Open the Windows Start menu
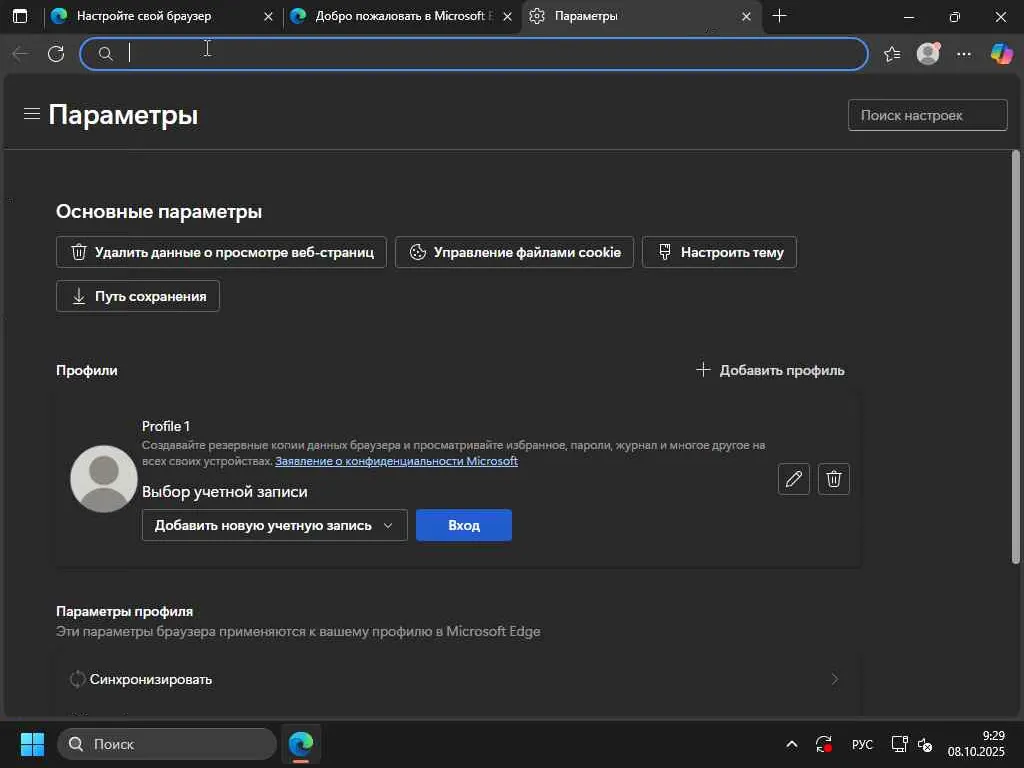Viewport: 1024px width, 768px height. [x=32, y=744]
